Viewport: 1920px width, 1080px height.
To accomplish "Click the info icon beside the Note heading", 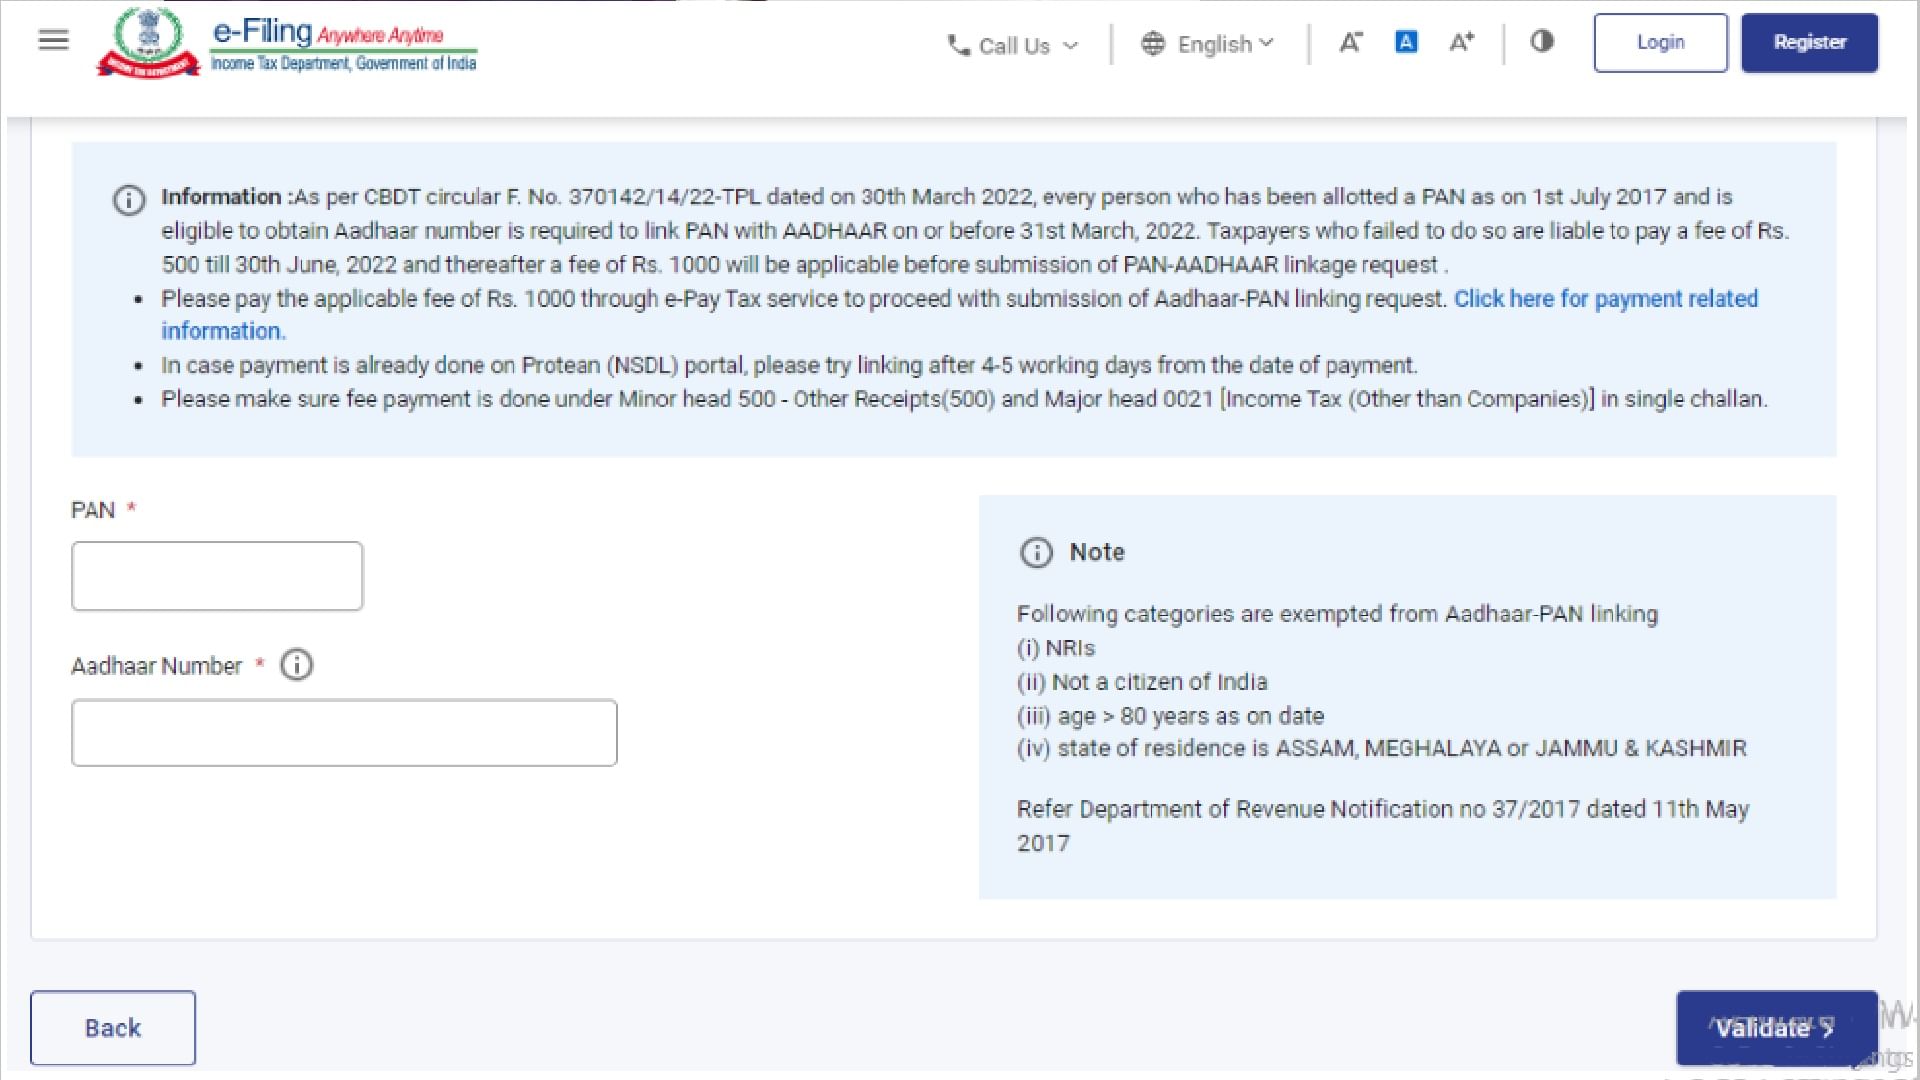I will pos(1037,553).
